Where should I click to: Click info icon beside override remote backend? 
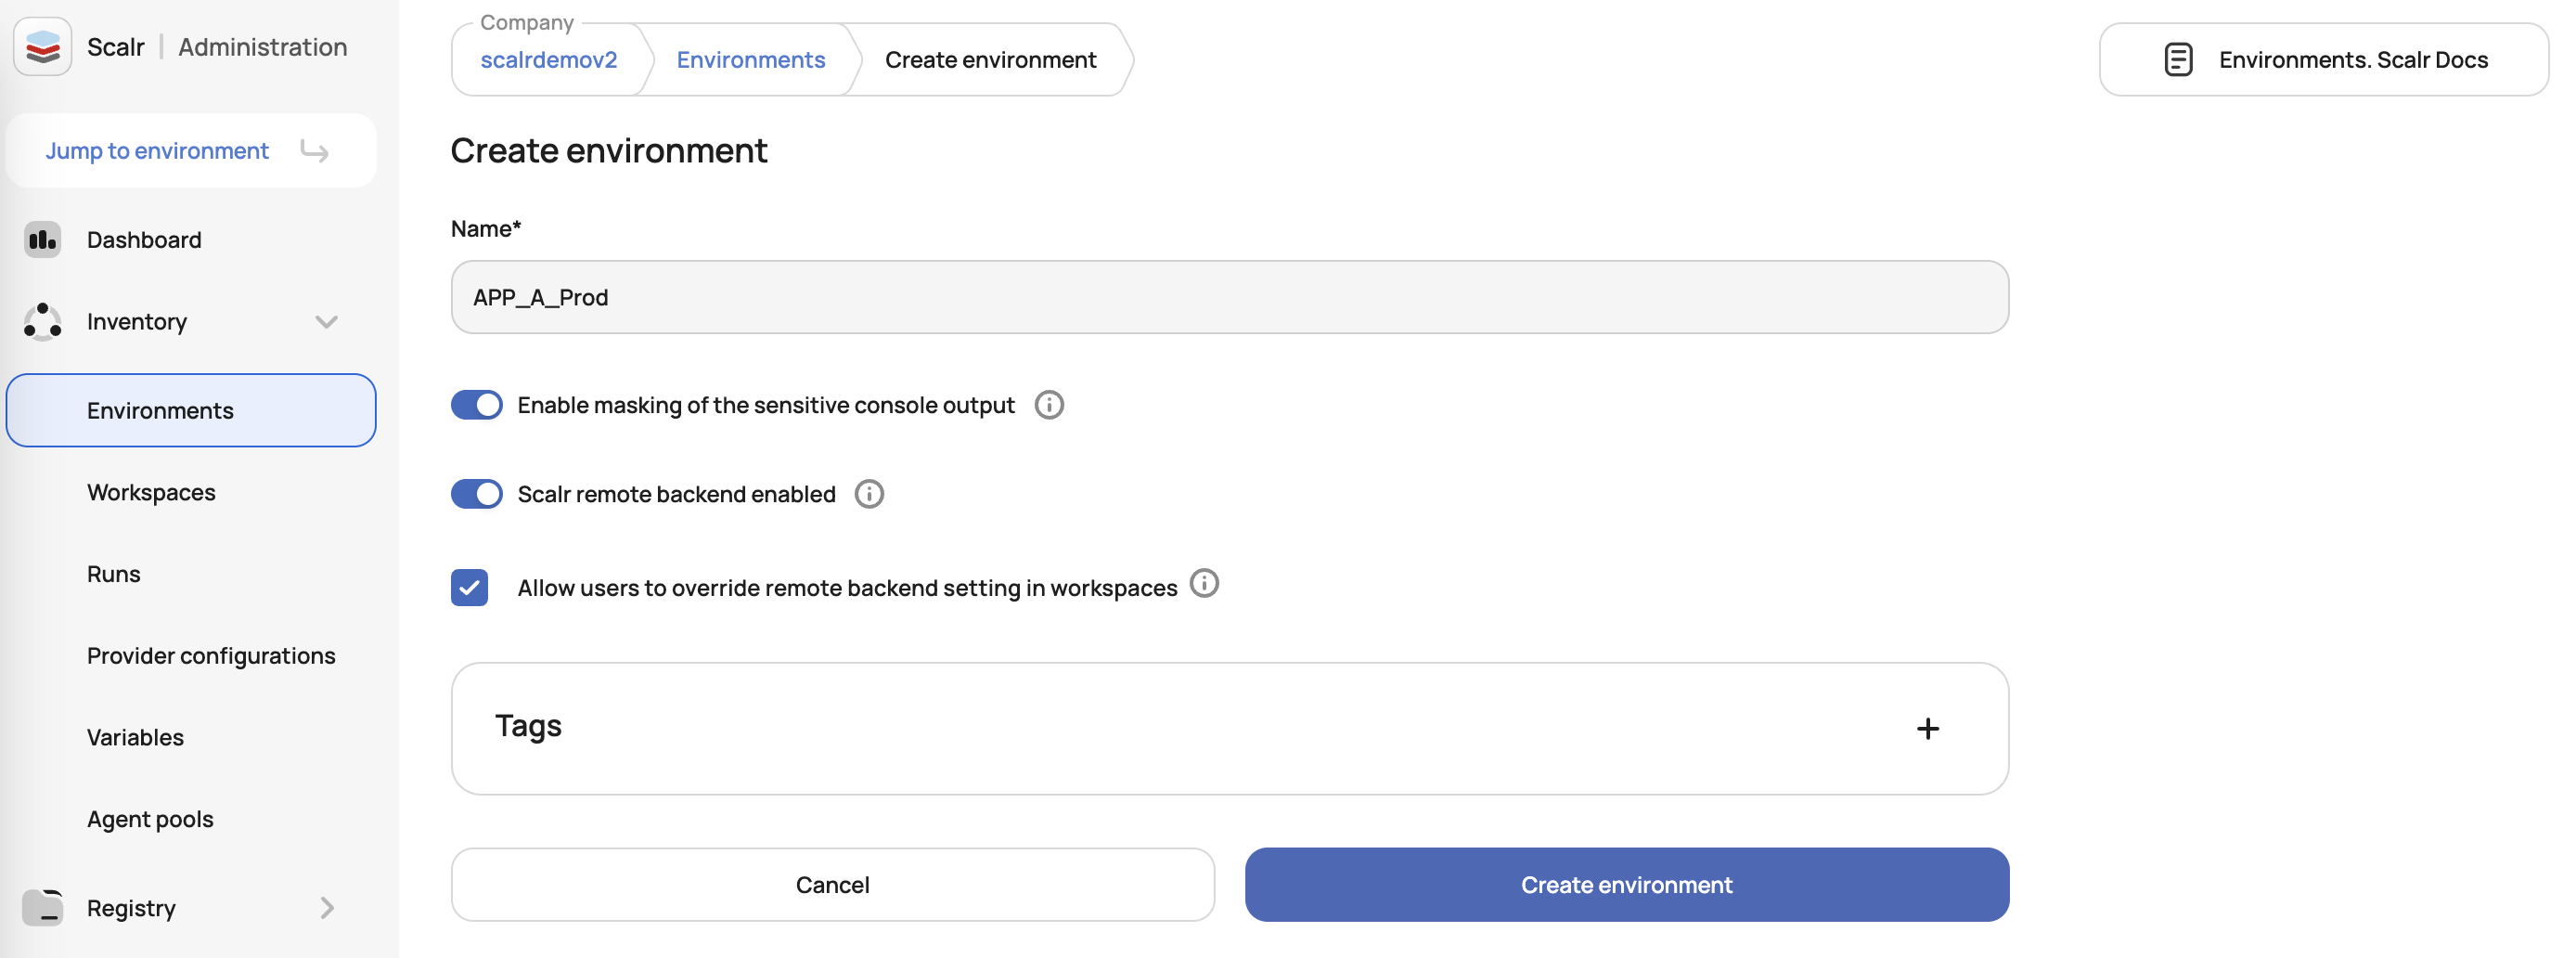(1204, 583)
